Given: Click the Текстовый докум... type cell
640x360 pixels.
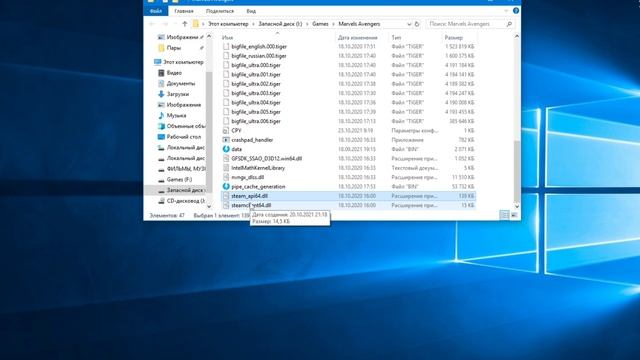Looking at the screenshot, I should 414,168.
